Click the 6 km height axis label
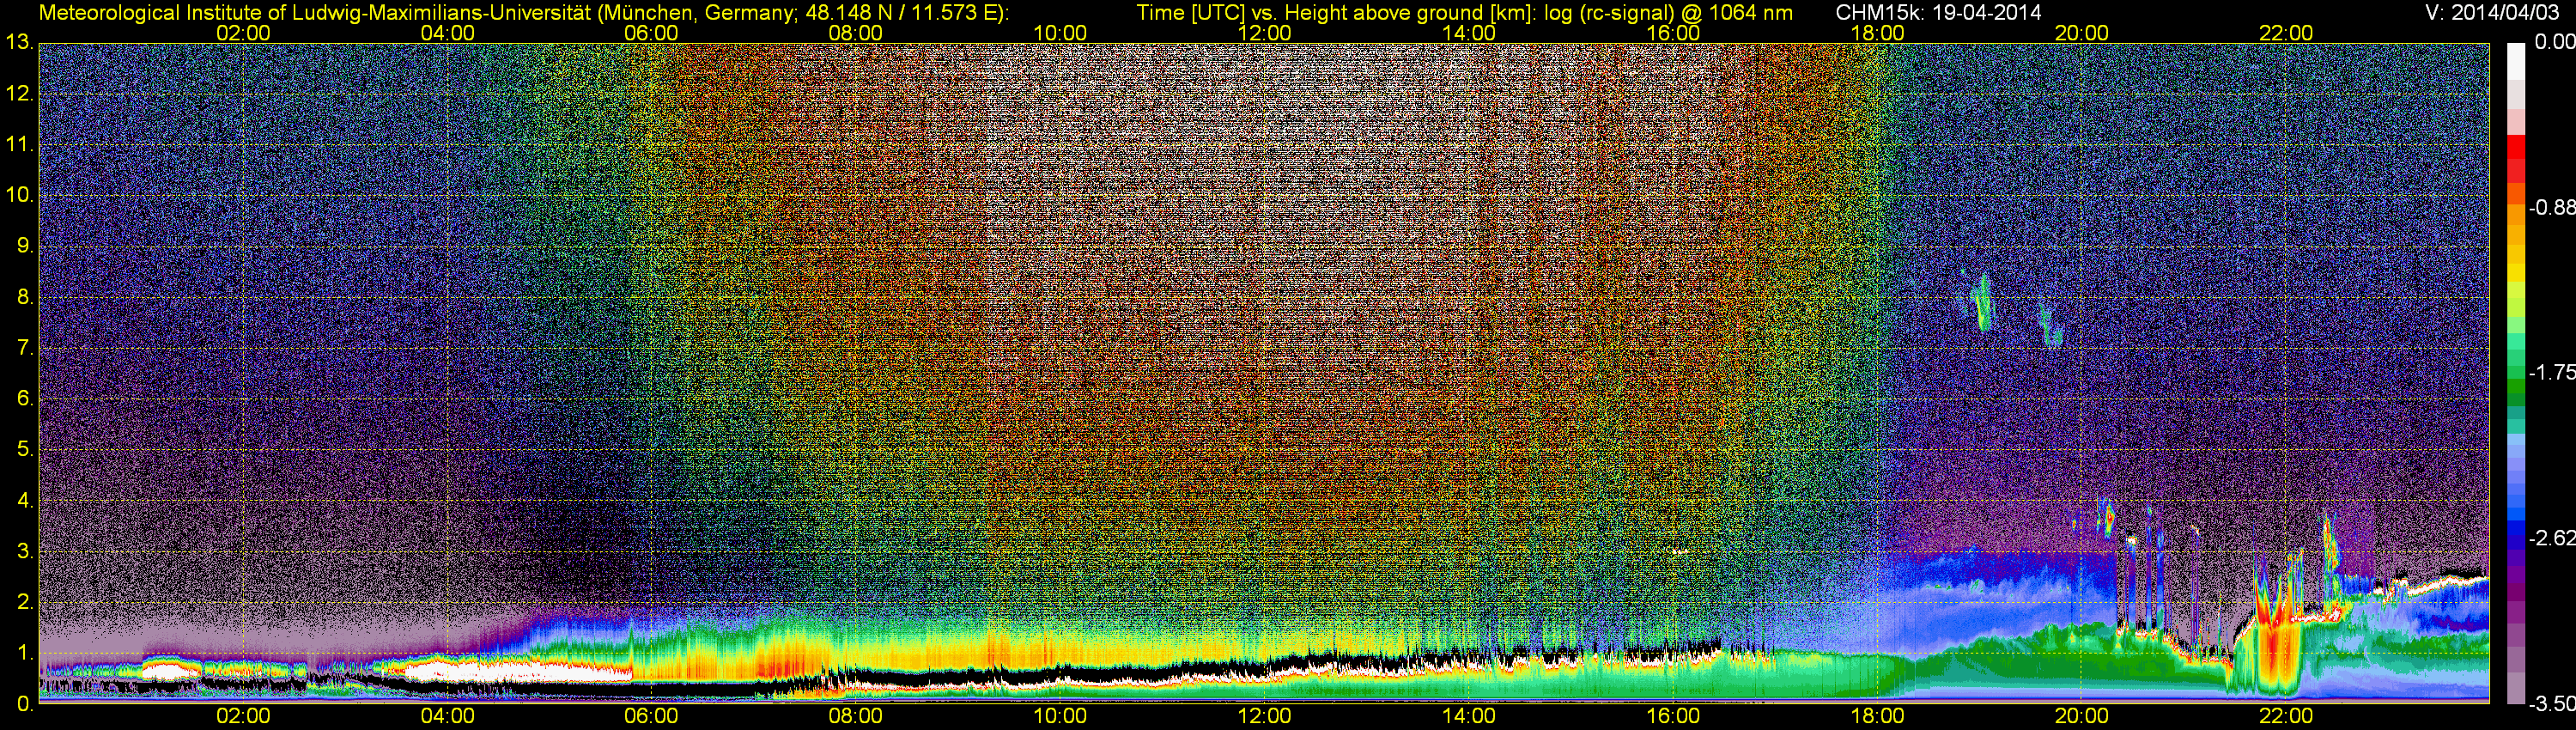Viewport: 2576px width, 730px height. tap(25, 399)
